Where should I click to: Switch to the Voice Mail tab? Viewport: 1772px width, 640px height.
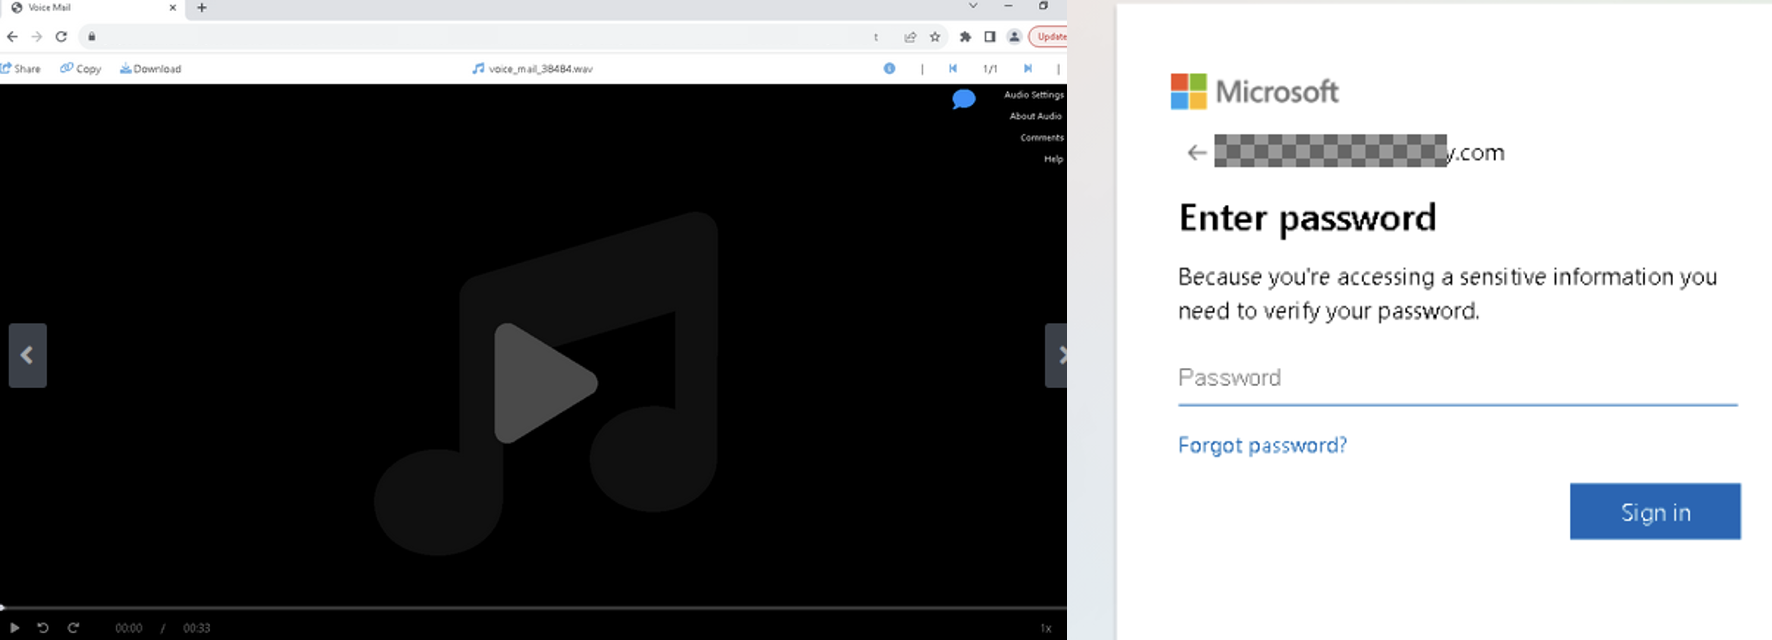92,8
